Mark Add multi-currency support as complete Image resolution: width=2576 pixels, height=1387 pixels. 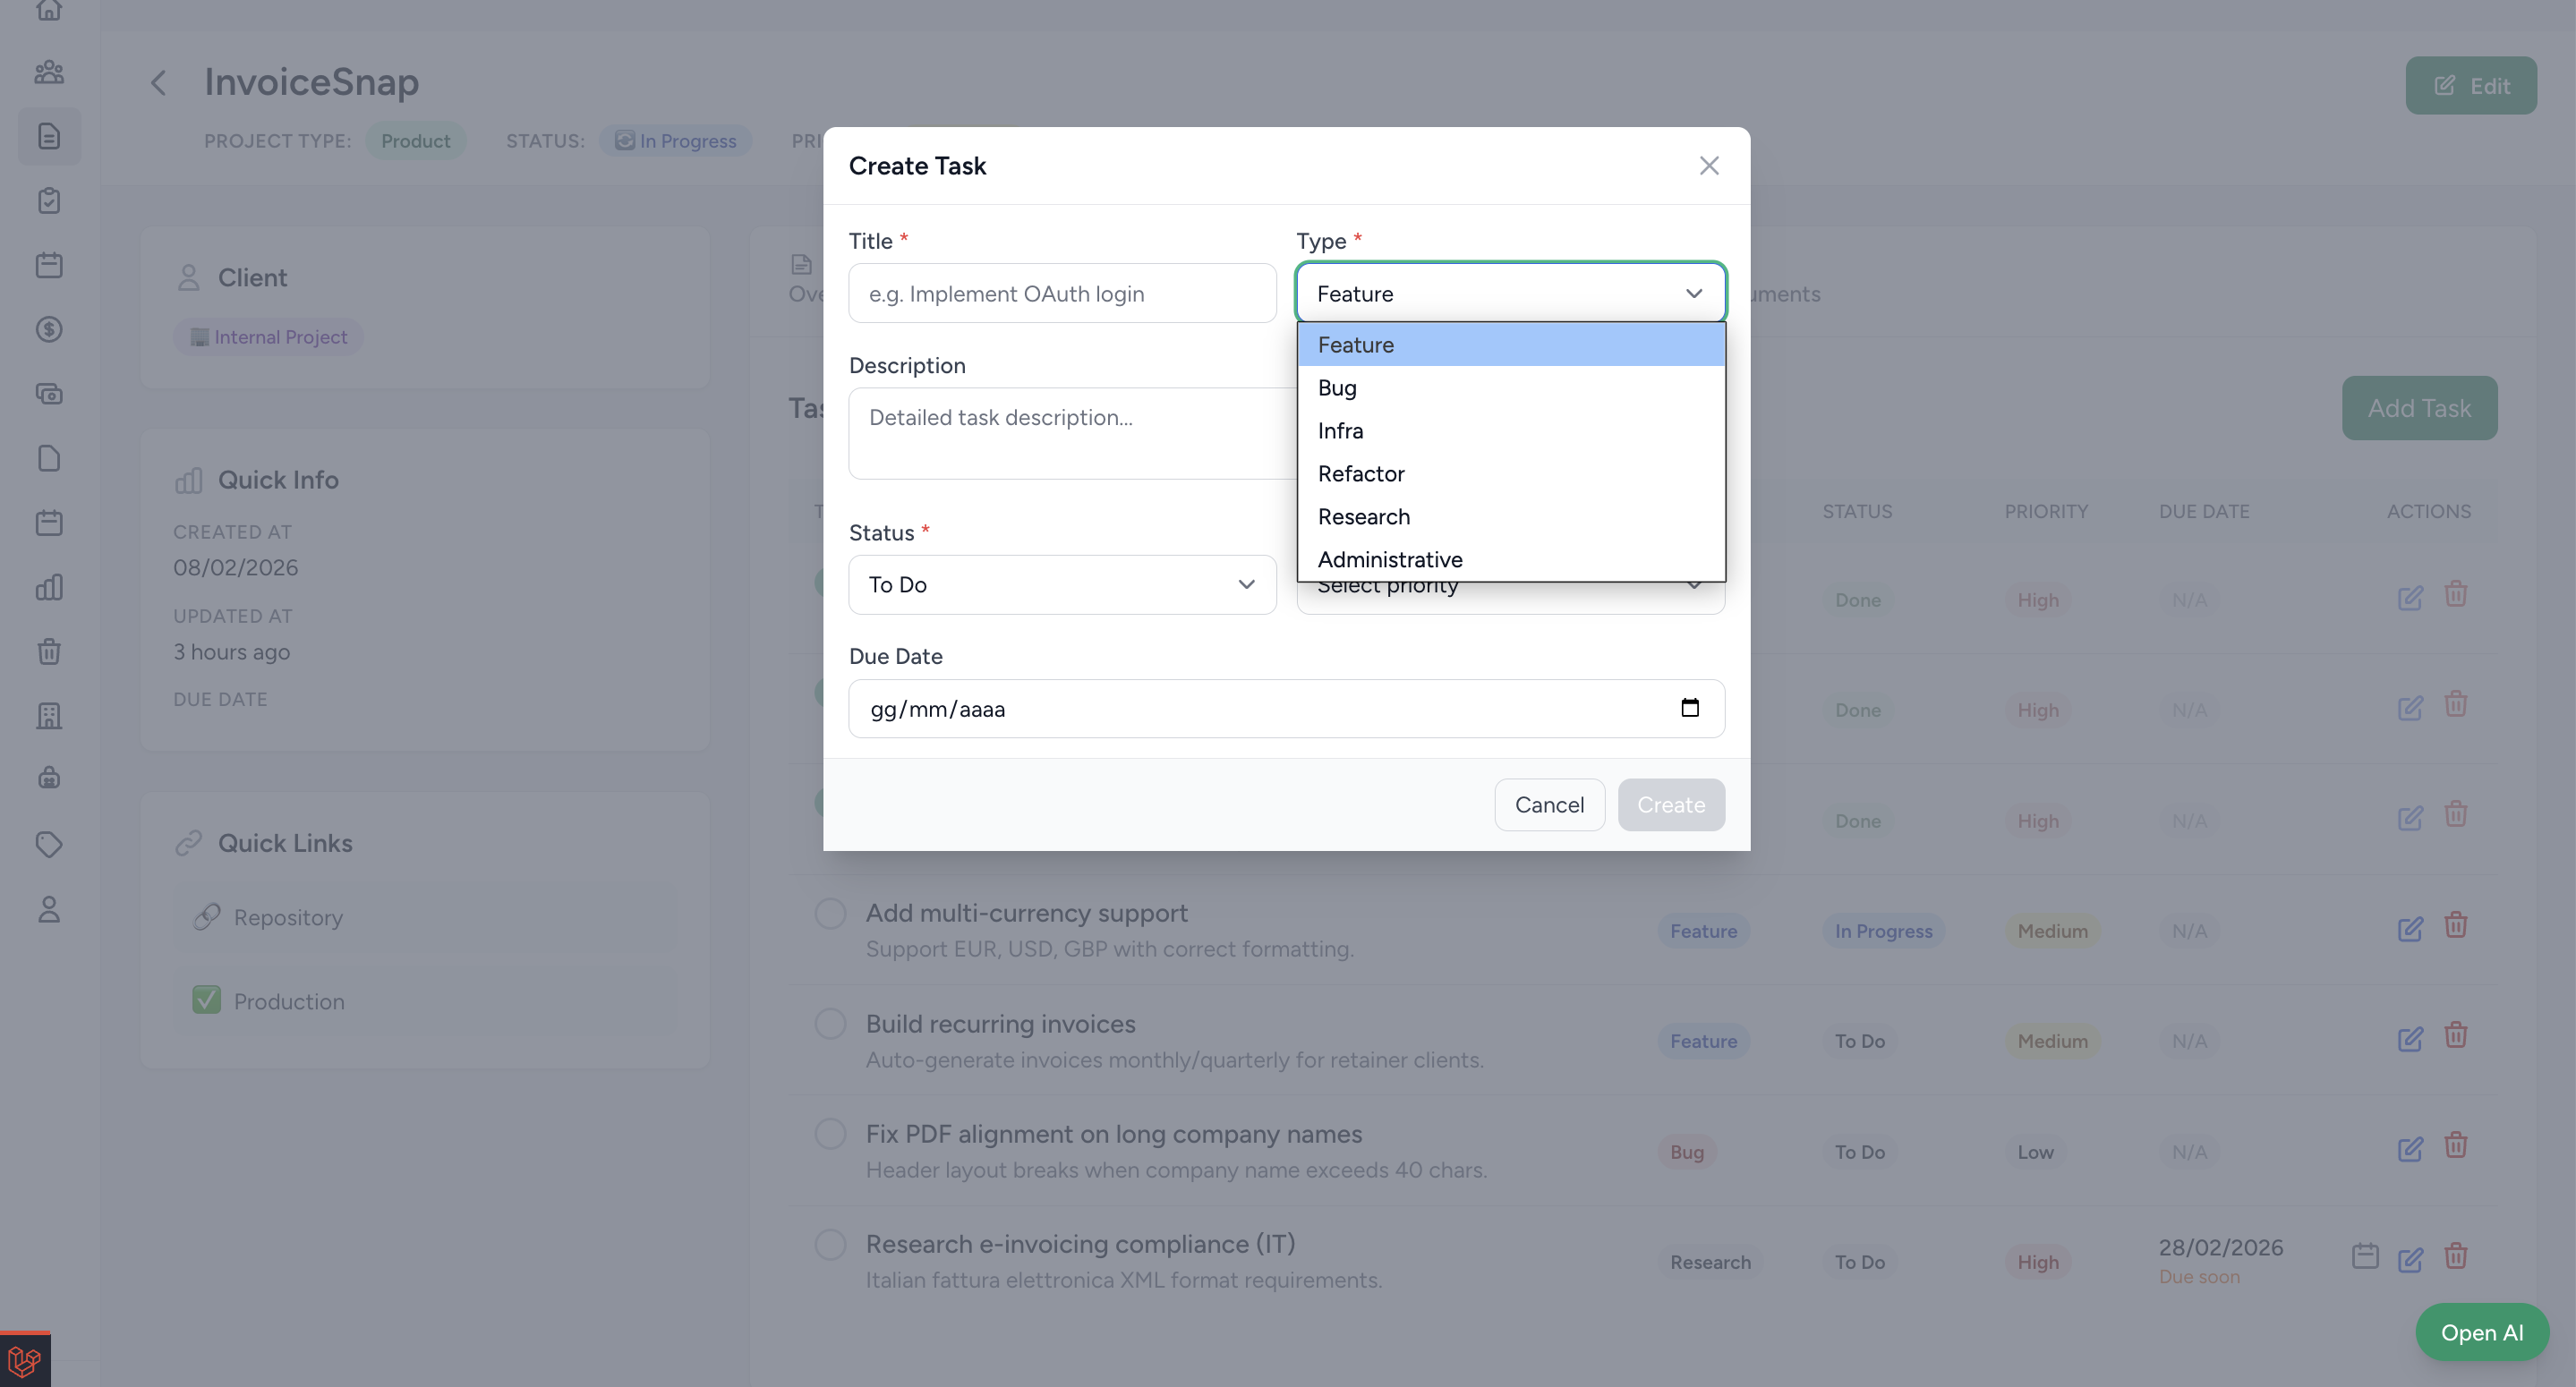pyautogui.click(x=830, y=913)
